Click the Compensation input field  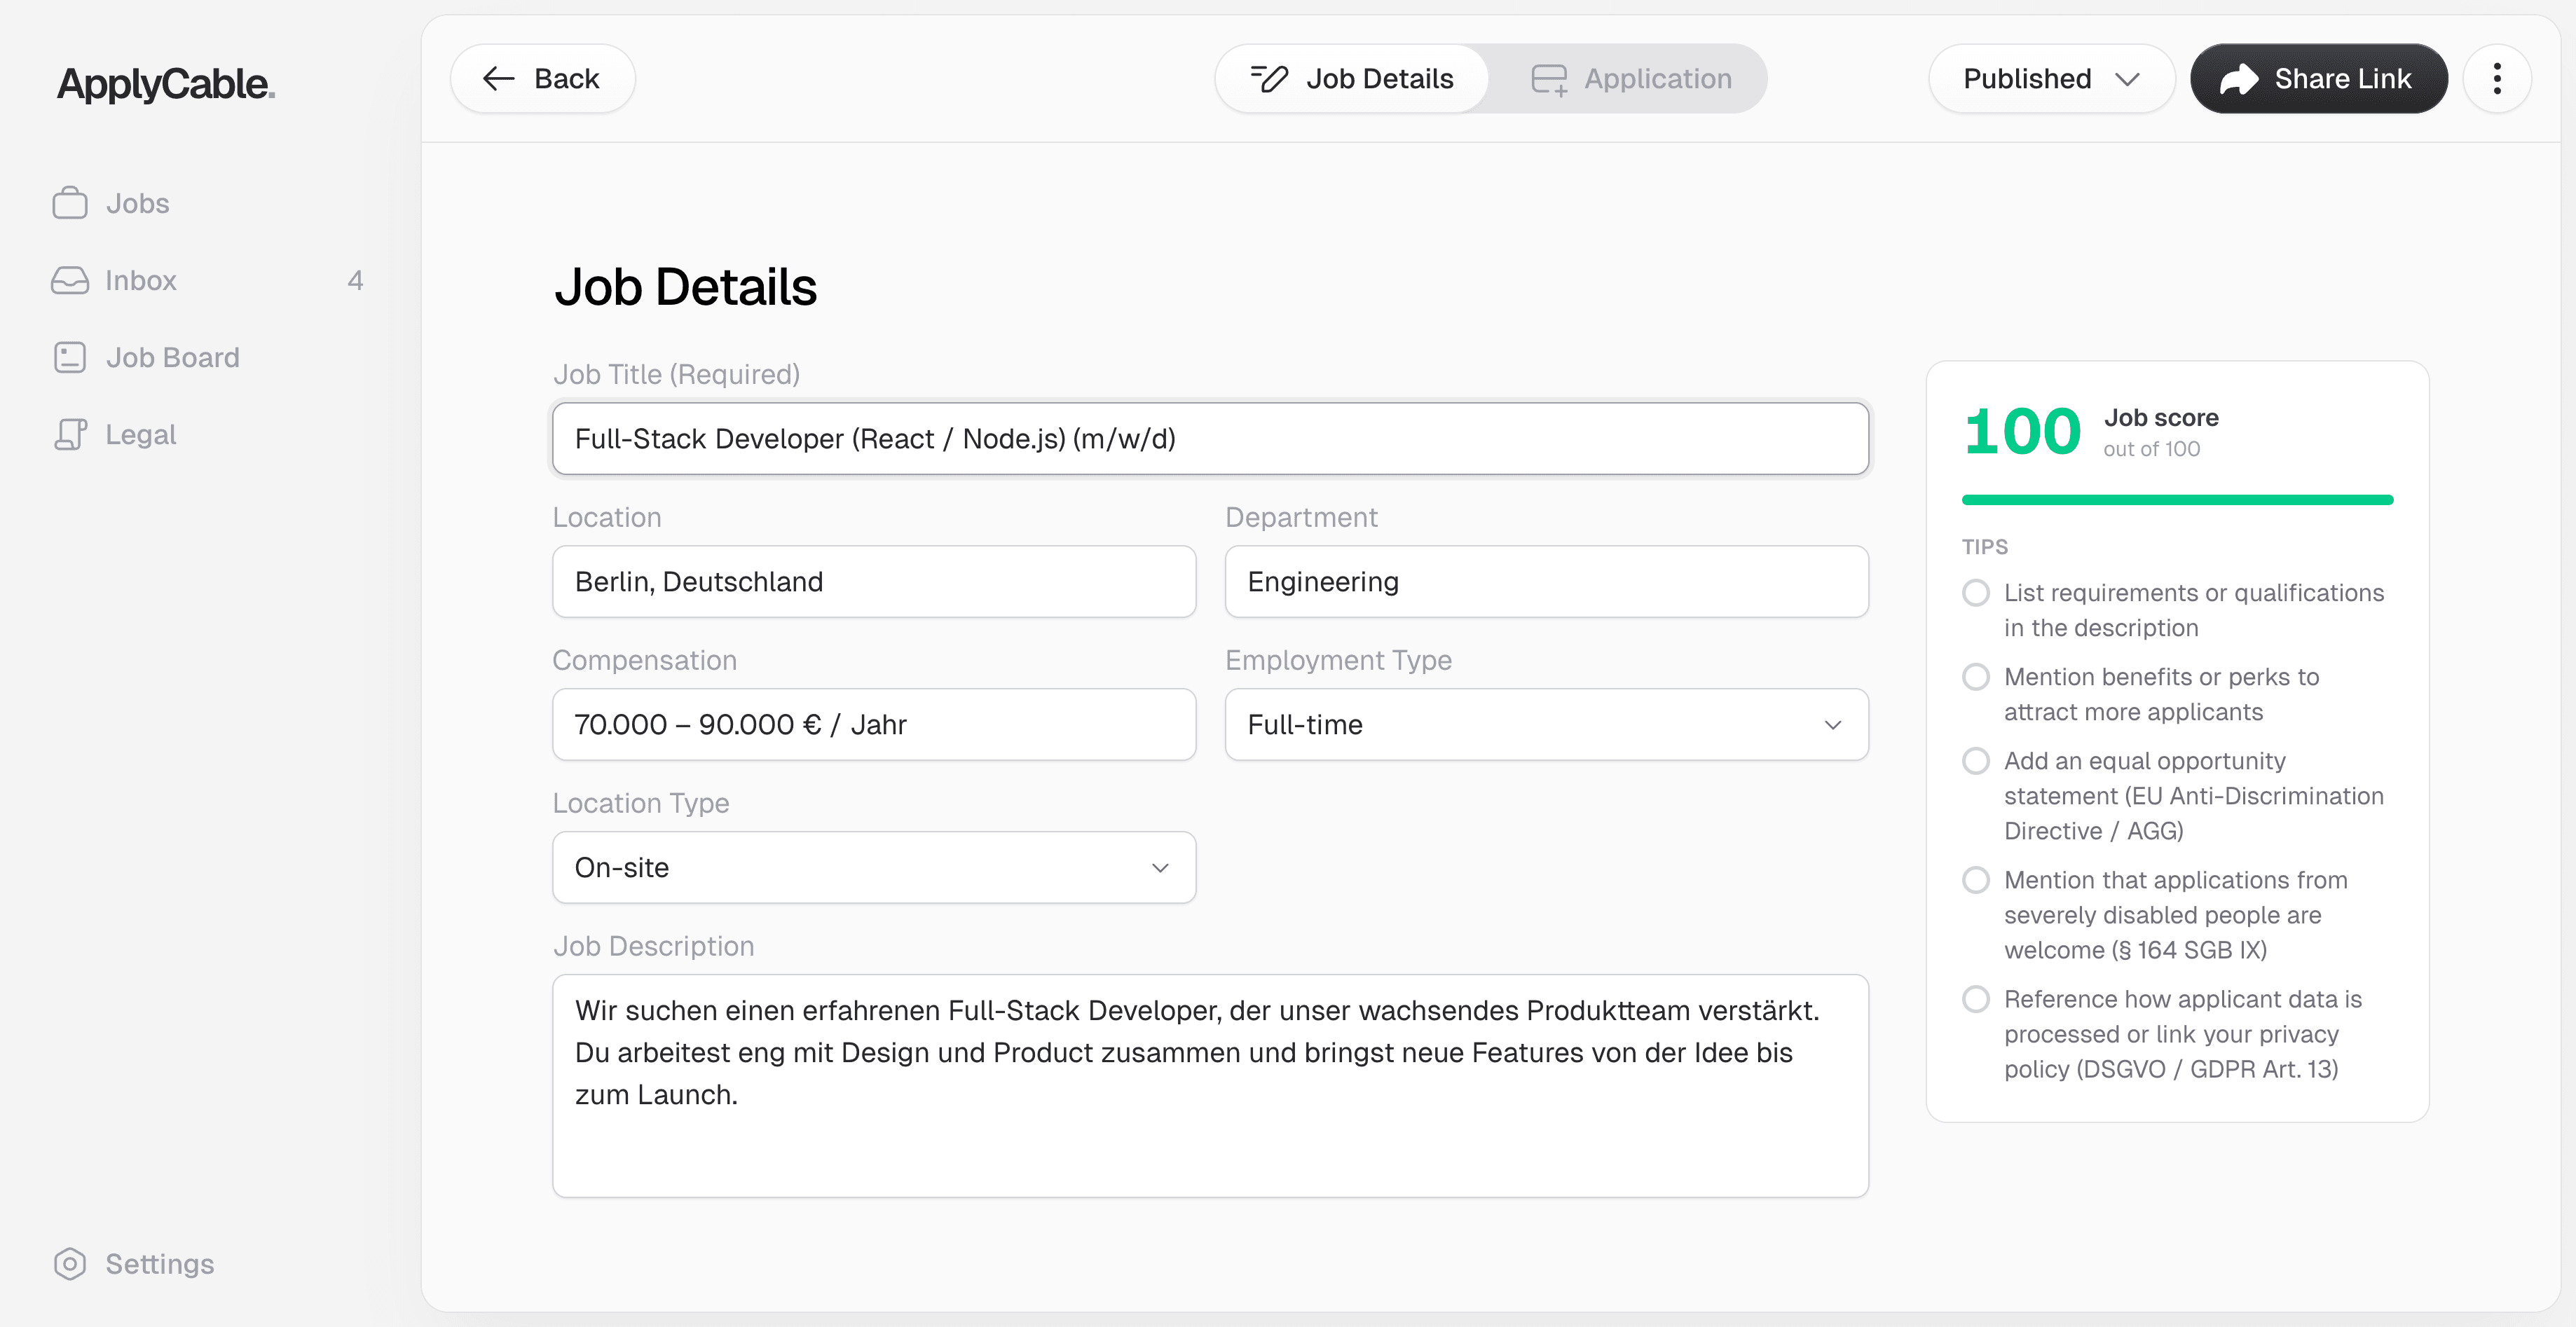[x=874, y=724]
